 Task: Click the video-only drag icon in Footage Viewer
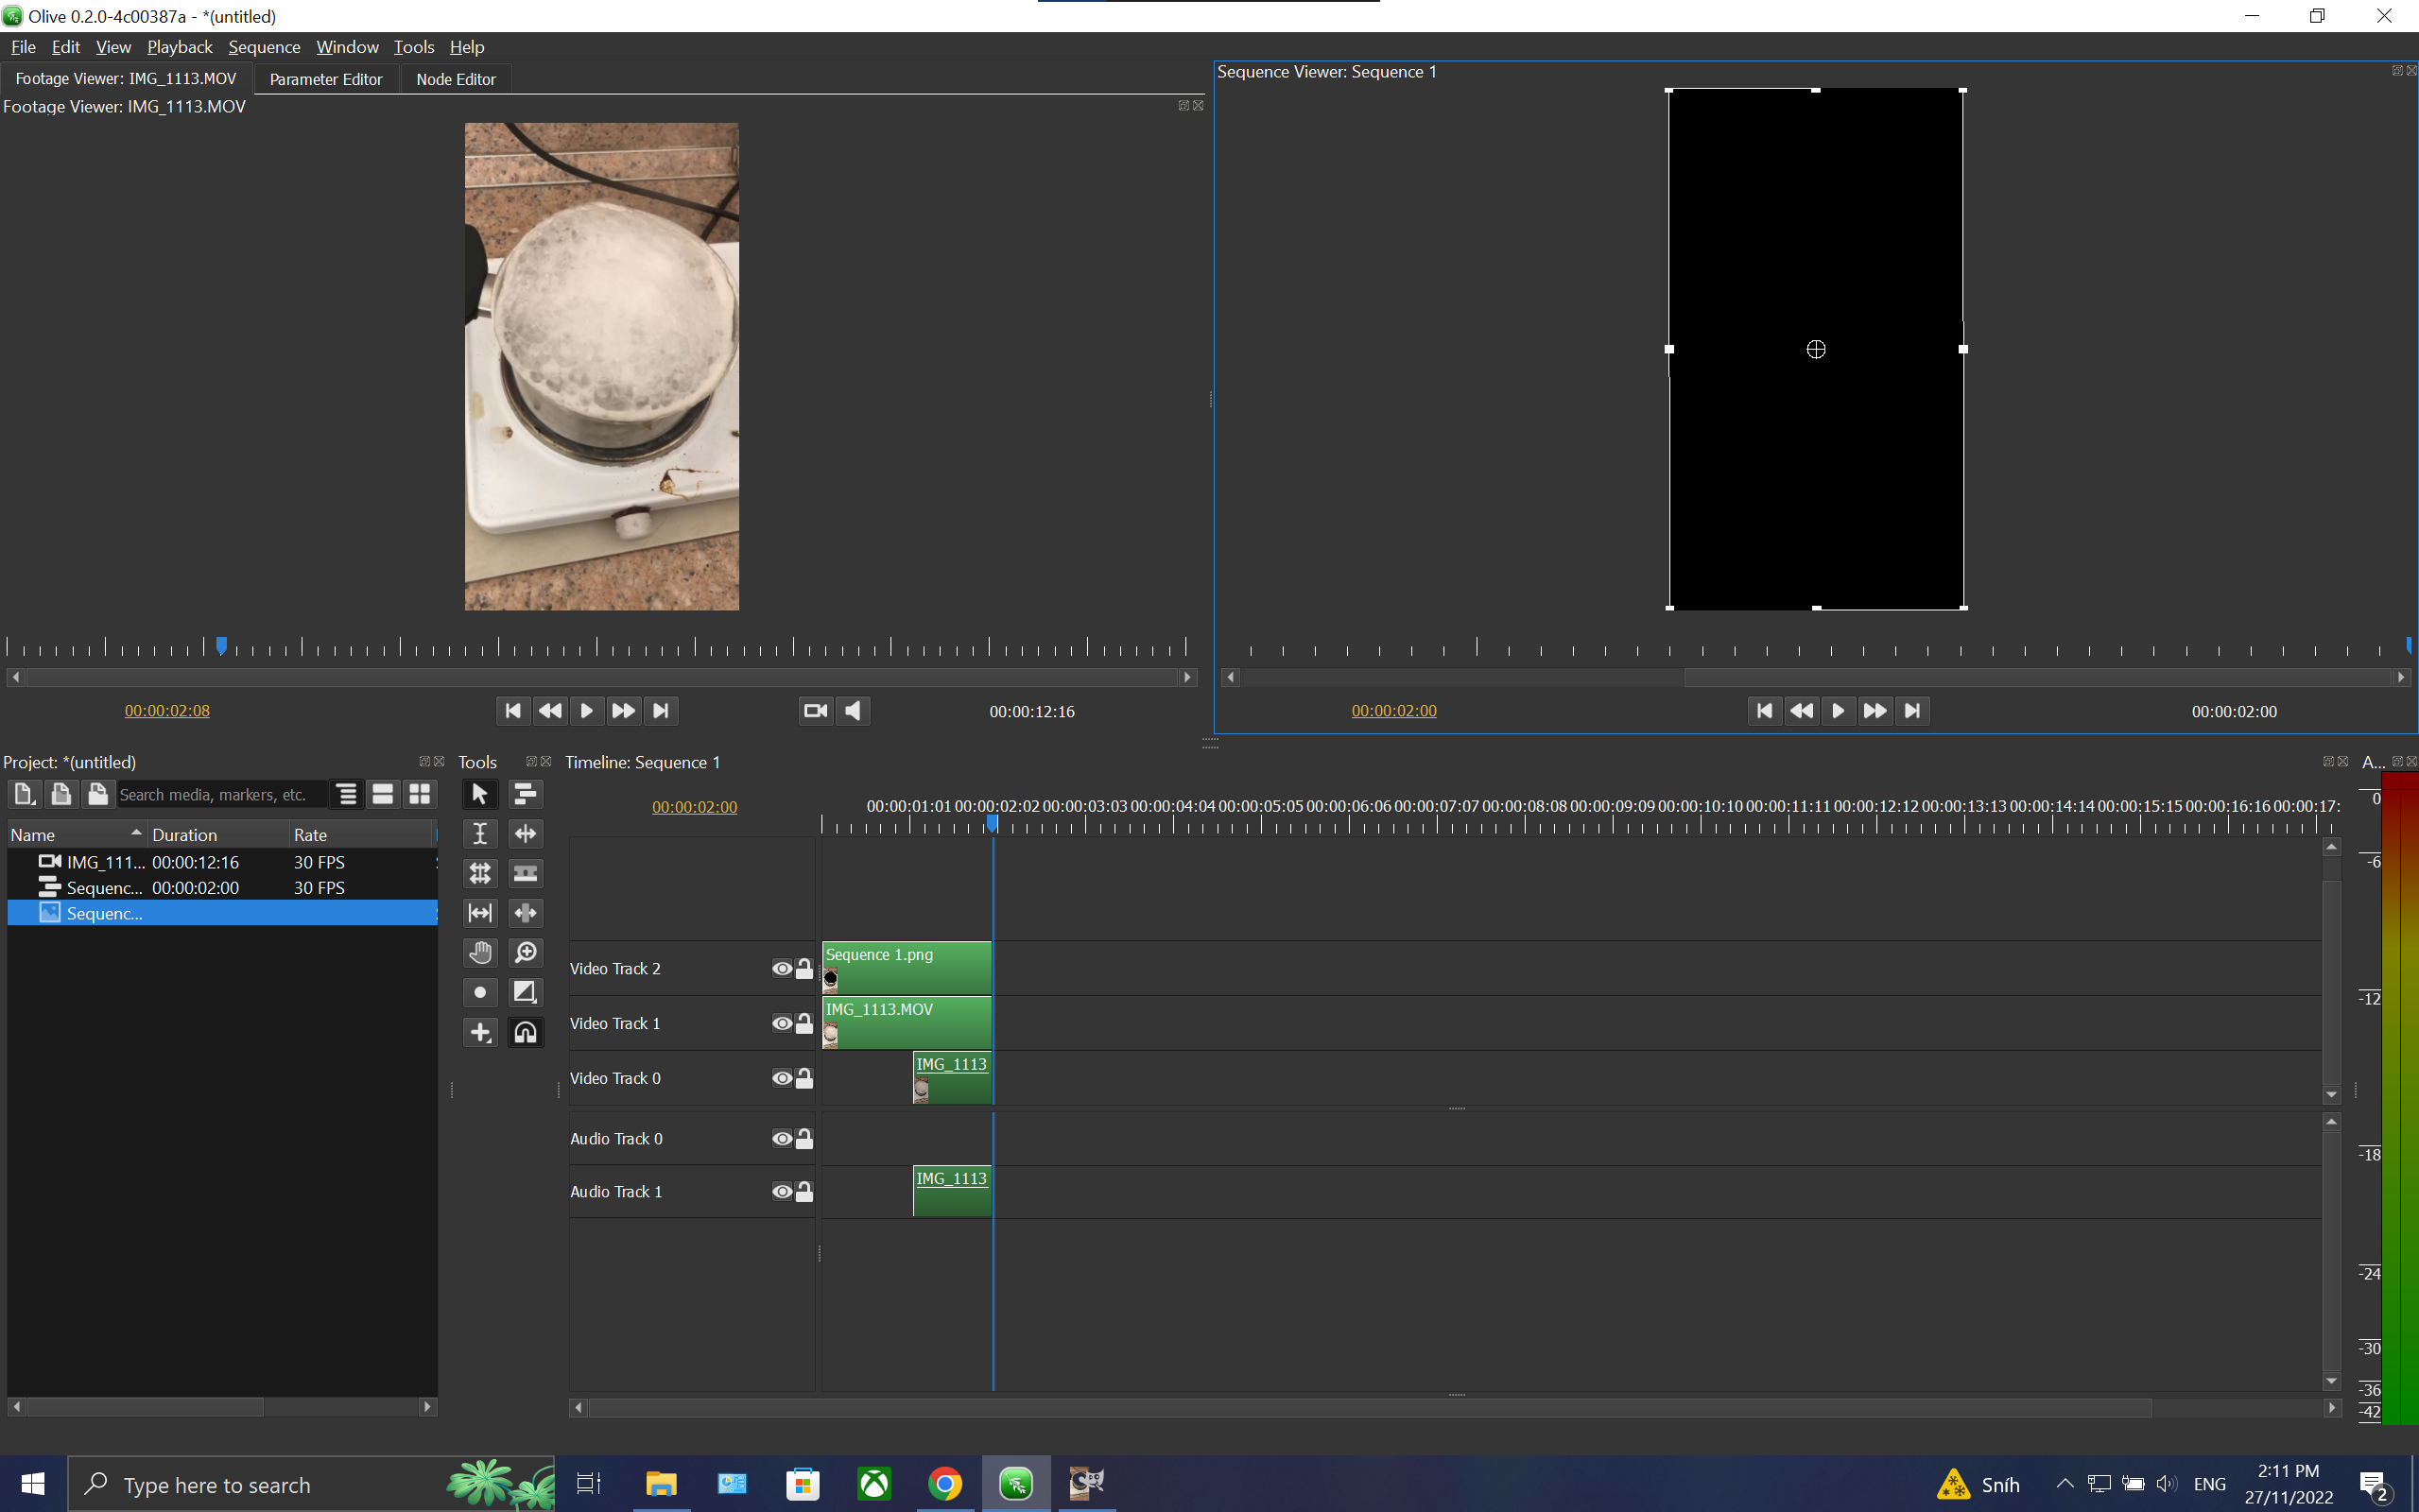815,711
